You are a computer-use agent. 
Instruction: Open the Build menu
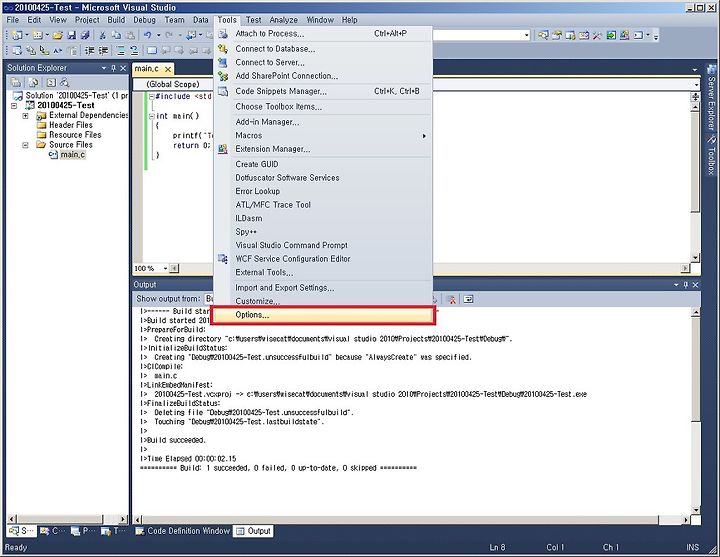(116, 20)
